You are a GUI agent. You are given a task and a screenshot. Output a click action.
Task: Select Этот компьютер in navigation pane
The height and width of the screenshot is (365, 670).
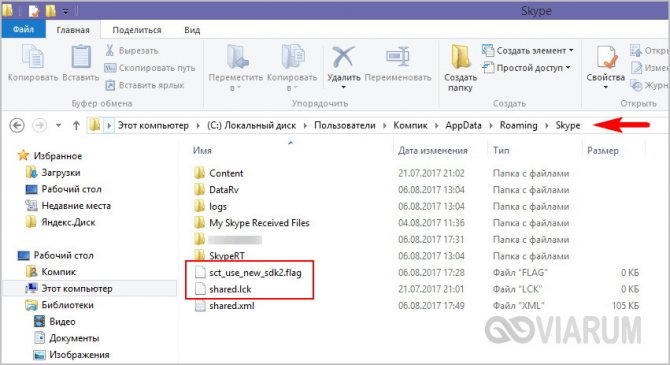tap(76, 288)
